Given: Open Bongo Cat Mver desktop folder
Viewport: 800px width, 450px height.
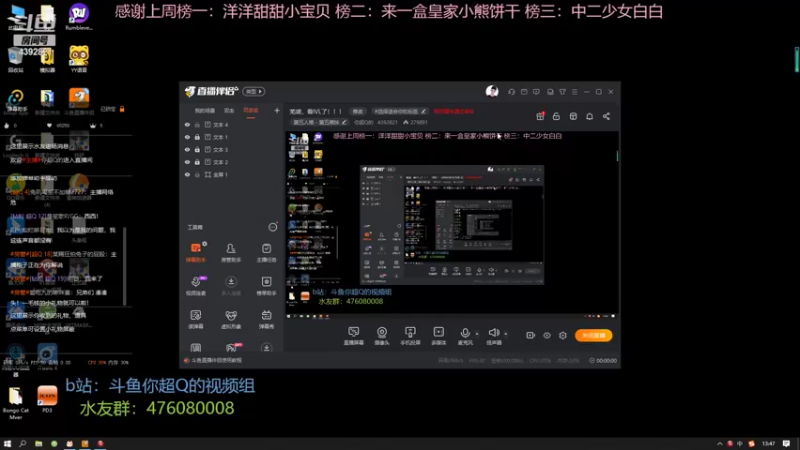Looking at the screenshot, I should 16,404.
